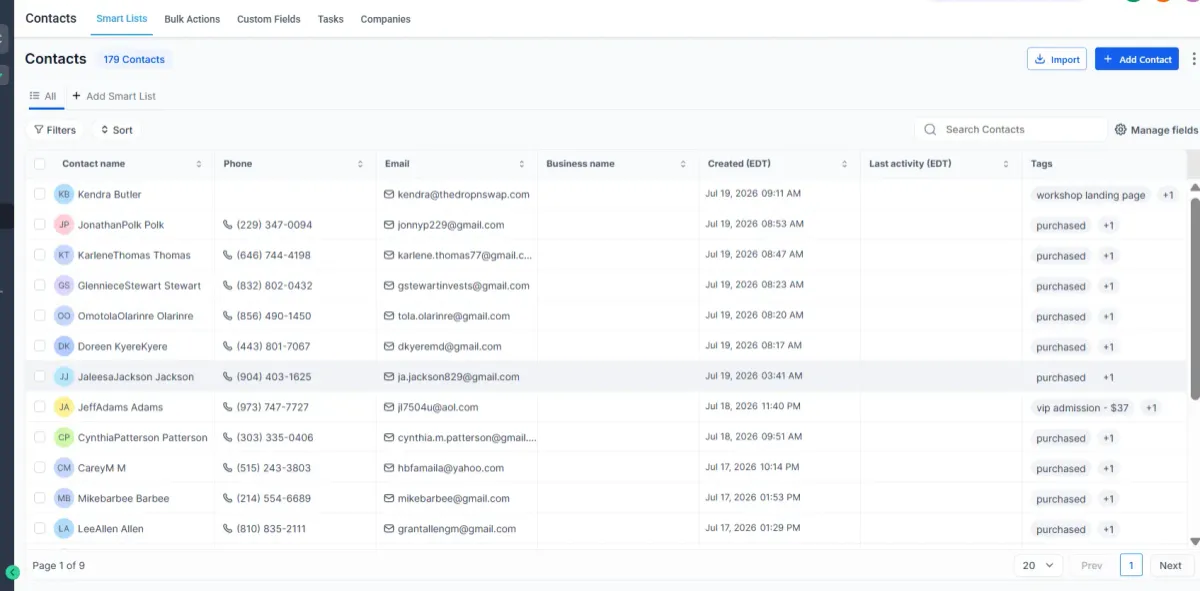Sort by Contact name column arrows

click(199, 164)
